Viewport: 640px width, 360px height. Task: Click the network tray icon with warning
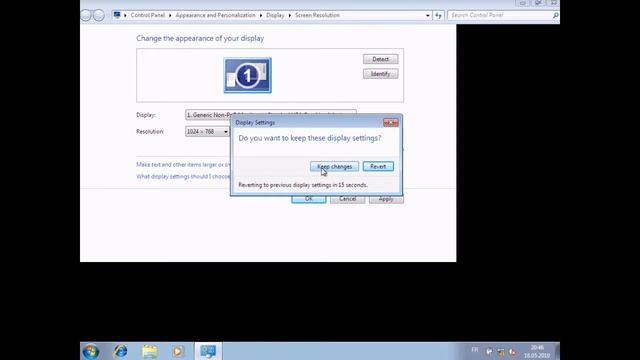[x=501, y=351]
